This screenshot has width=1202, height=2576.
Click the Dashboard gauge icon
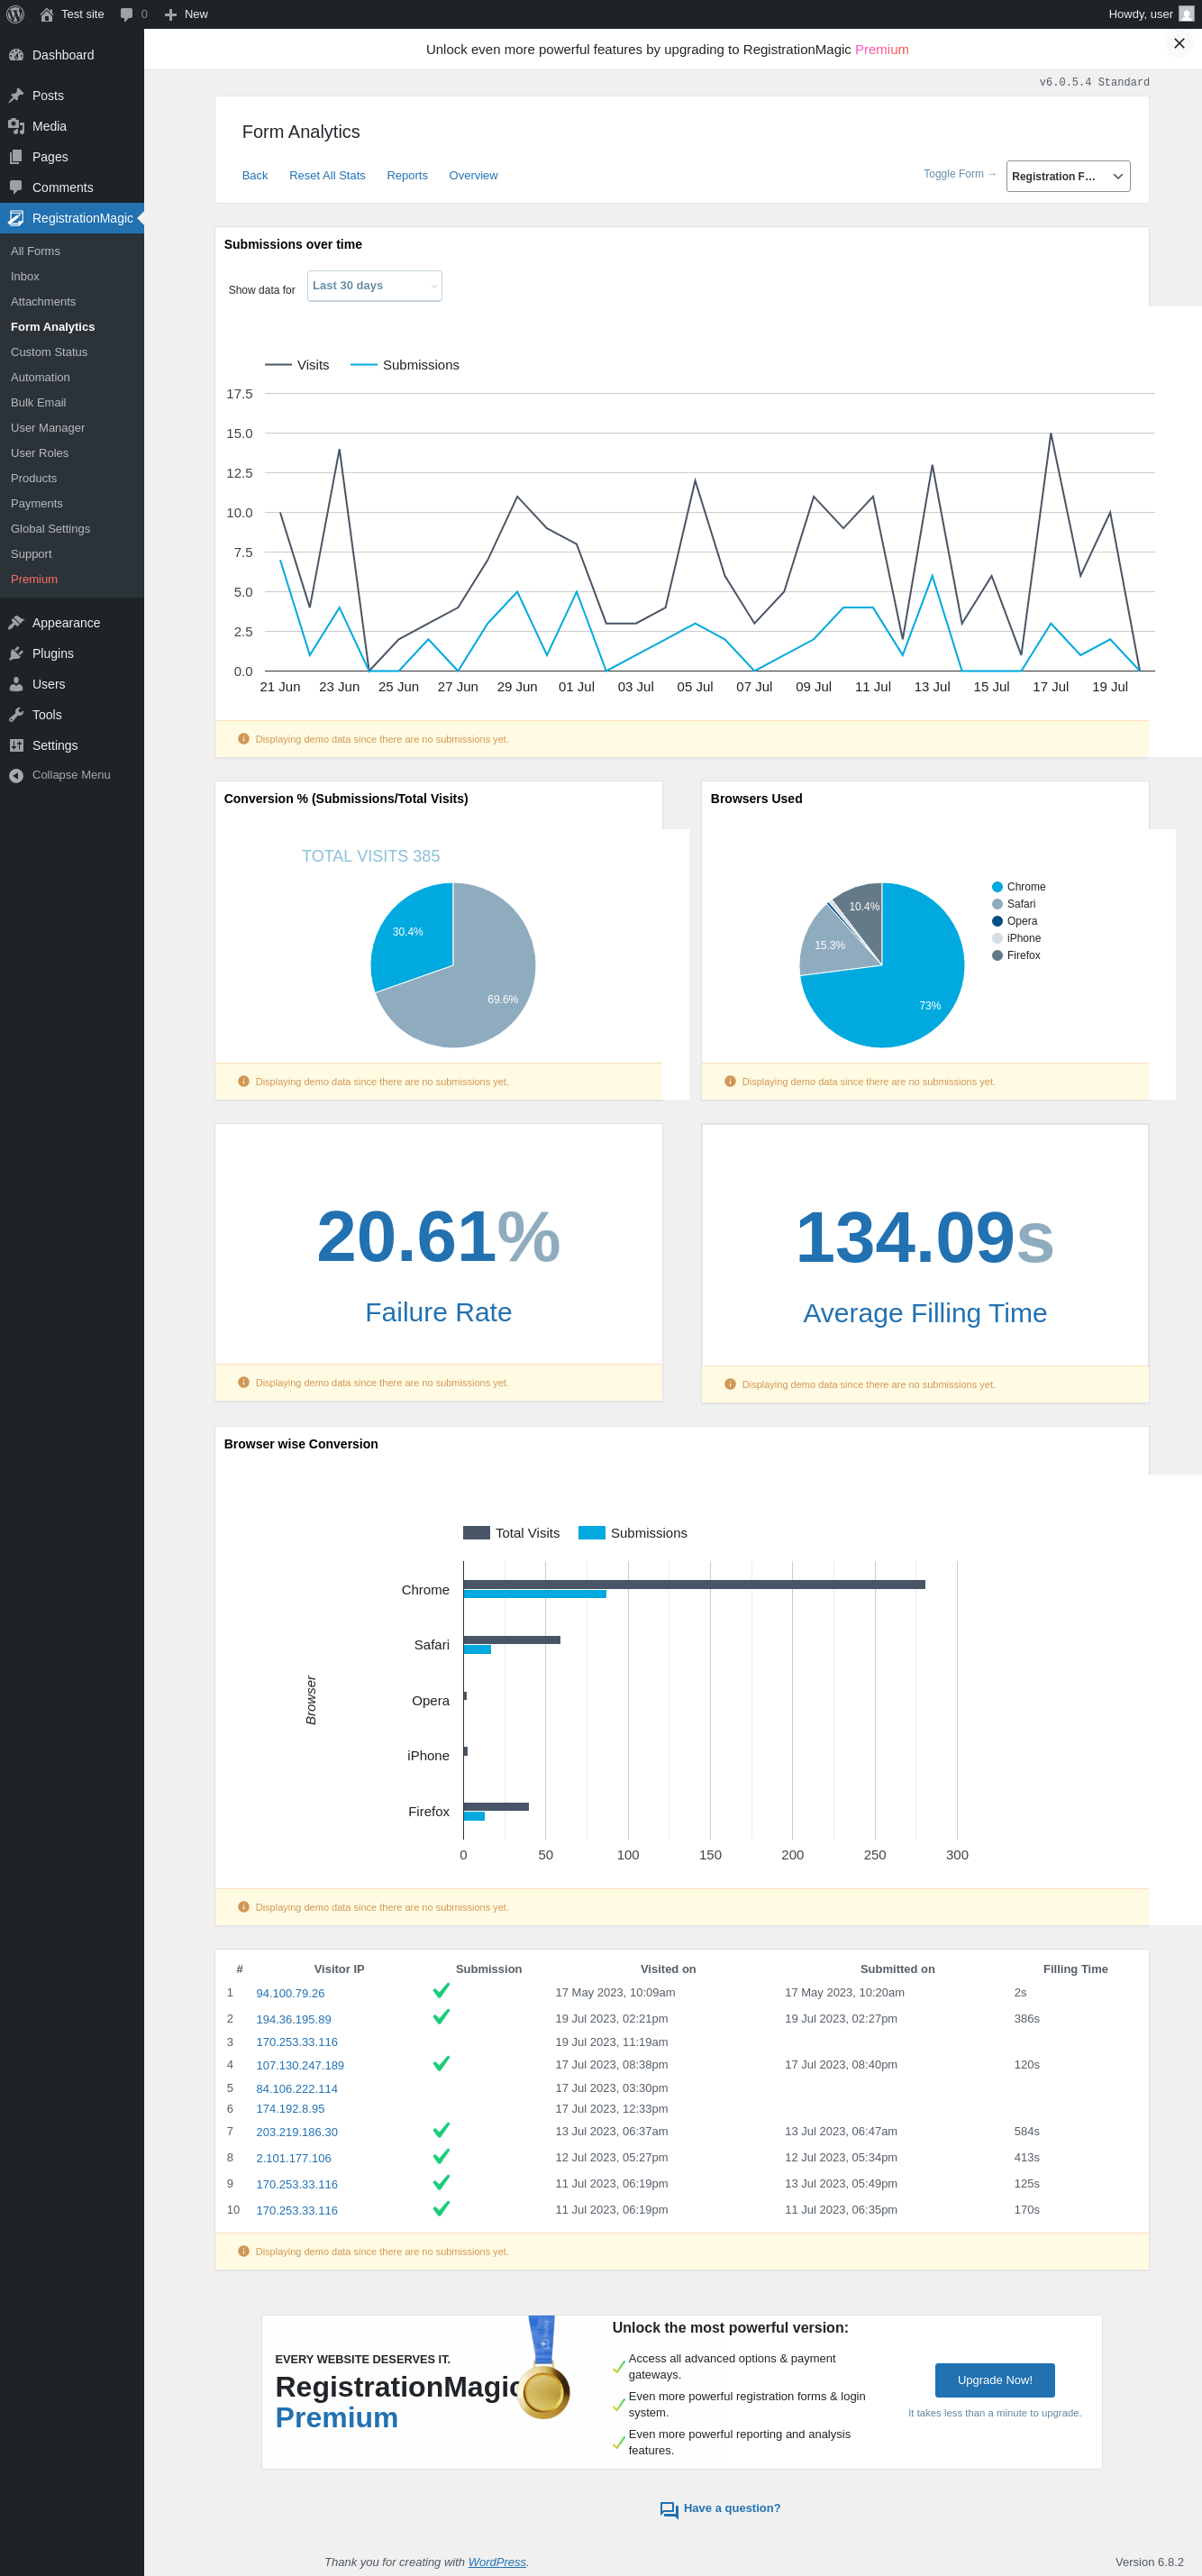16,55
